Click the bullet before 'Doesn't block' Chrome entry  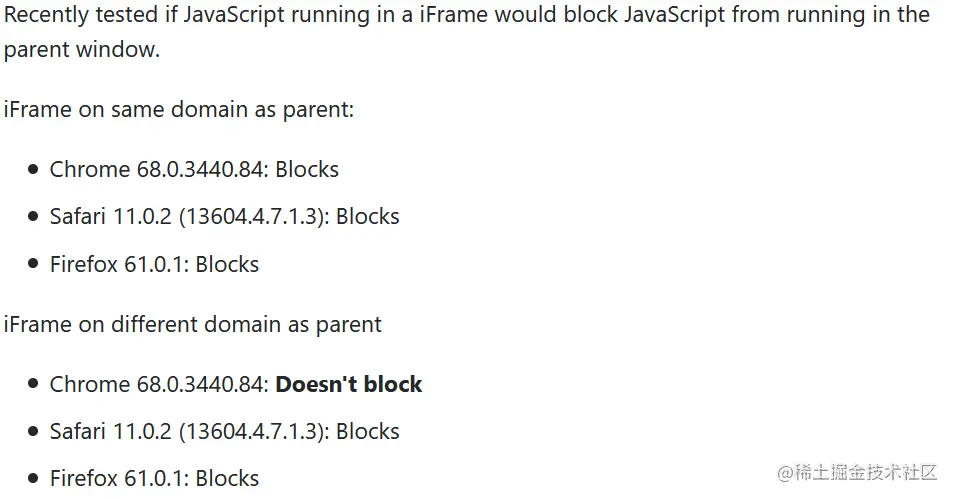point(33,384)
